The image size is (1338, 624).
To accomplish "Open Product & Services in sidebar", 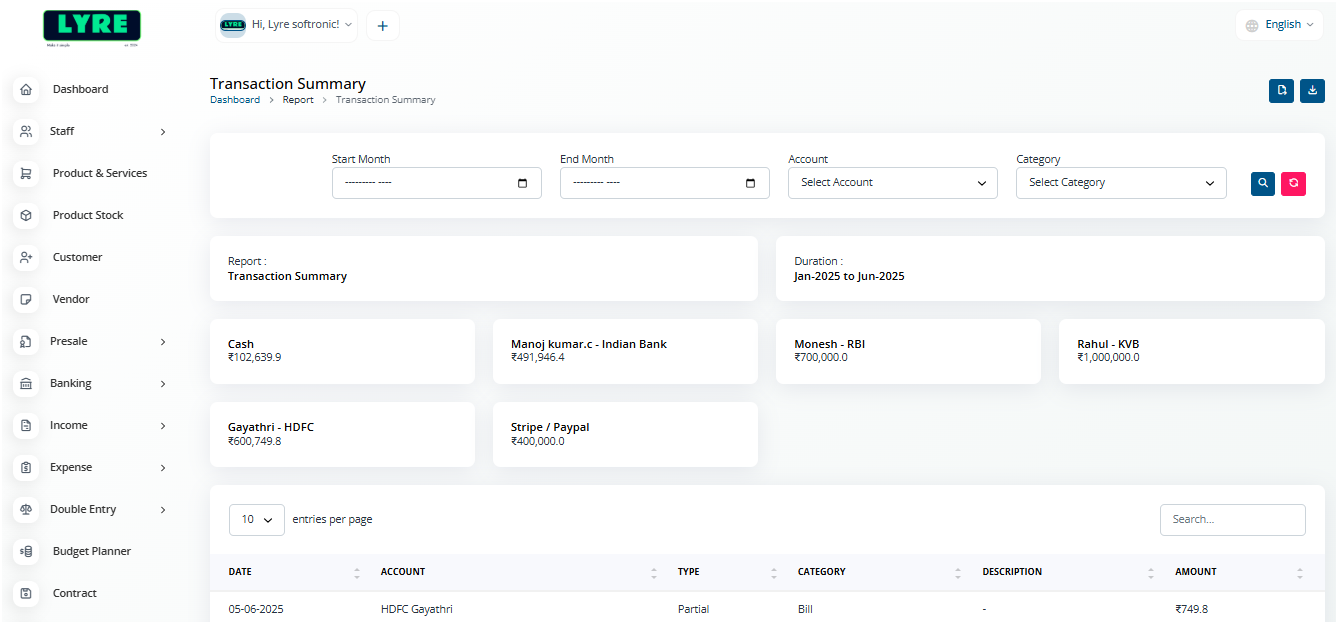I will (x=99, y=173).
